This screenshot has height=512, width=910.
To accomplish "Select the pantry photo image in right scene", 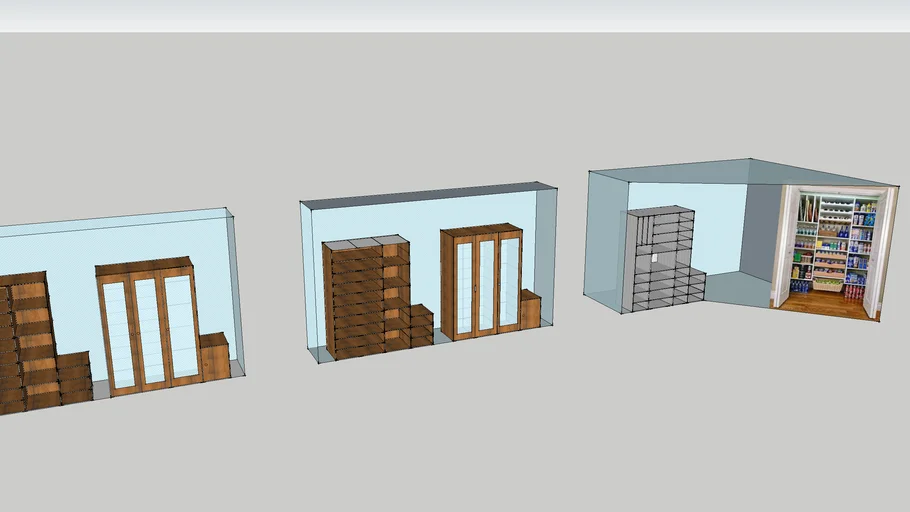I will (x=832, y=247).
